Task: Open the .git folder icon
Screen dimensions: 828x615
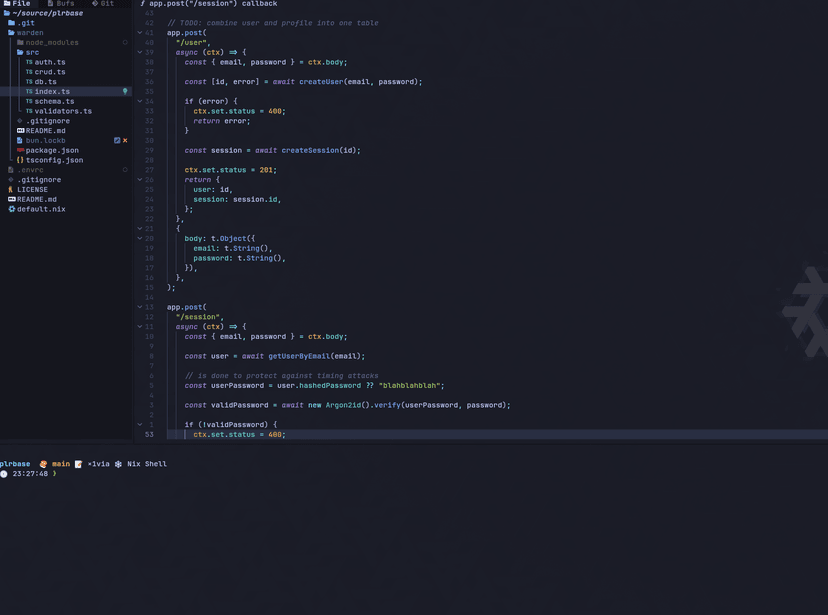Action: 11,23
